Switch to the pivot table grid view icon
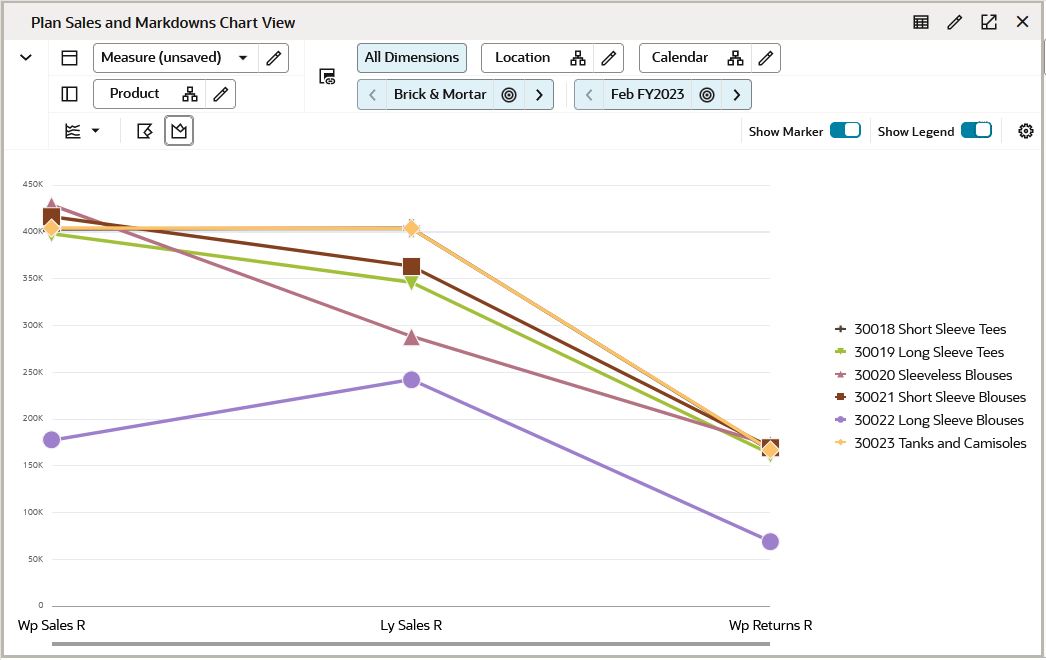Screen dimensions: 1046x660 coord(921,22)
